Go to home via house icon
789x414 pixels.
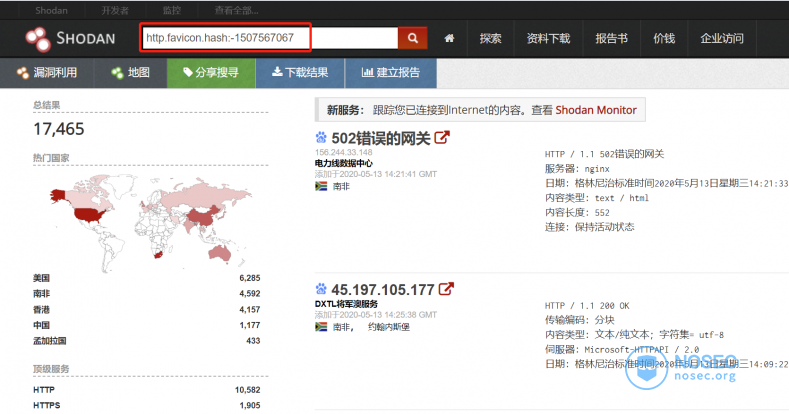[x=449, y=38]
